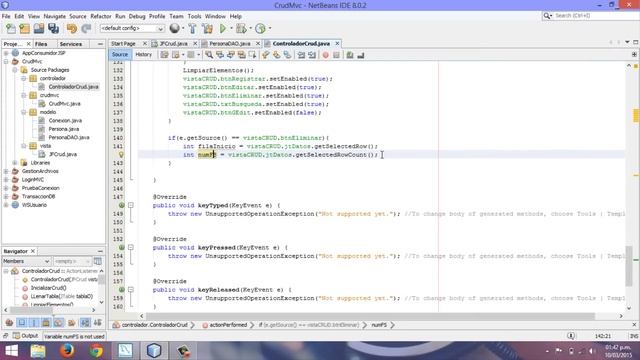Viewport: 640px width, 360px height.
Task: Click the Search magnifier icon top right
Action: [x=547, y=16]
